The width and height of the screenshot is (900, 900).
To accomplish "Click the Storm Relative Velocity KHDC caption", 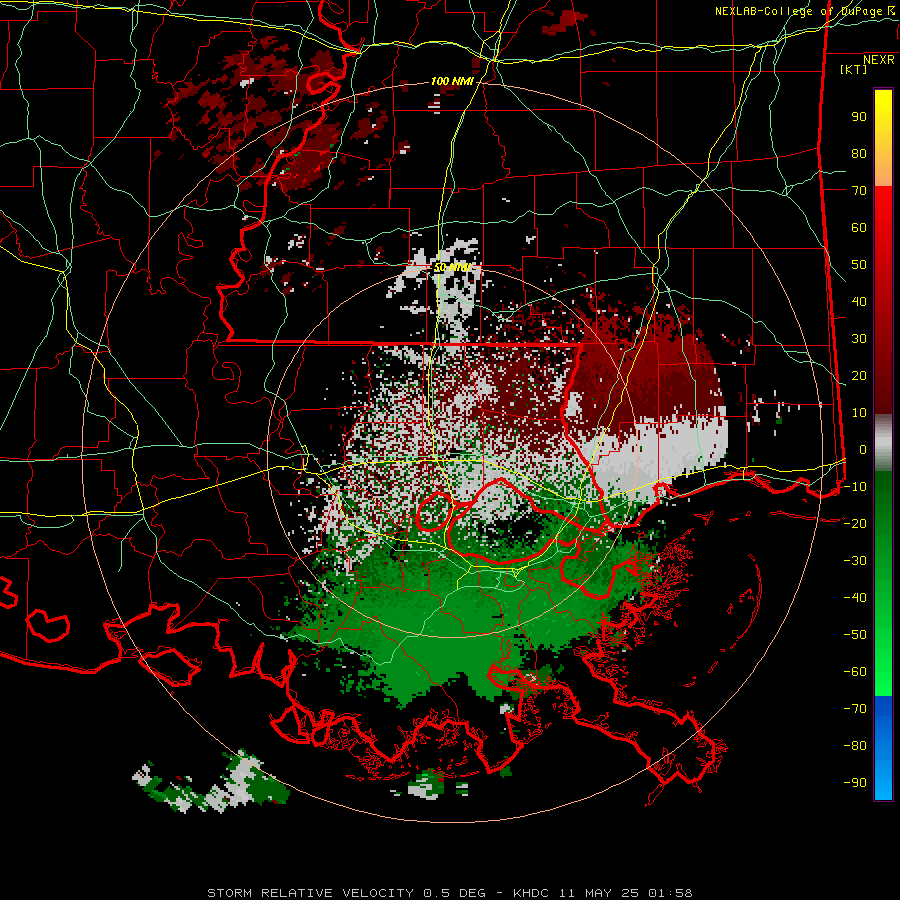I will point(450,893).
